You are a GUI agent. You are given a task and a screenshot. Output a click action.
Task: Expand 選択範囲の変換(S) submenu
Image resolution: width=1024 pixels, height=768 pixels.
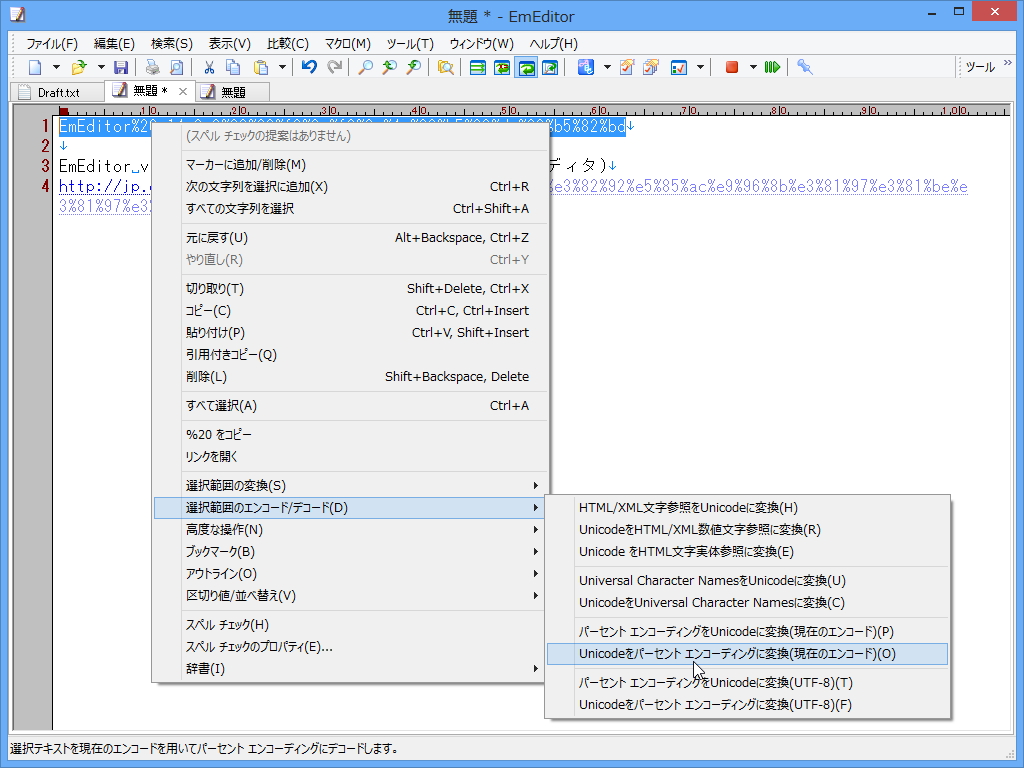coord(349,485)
